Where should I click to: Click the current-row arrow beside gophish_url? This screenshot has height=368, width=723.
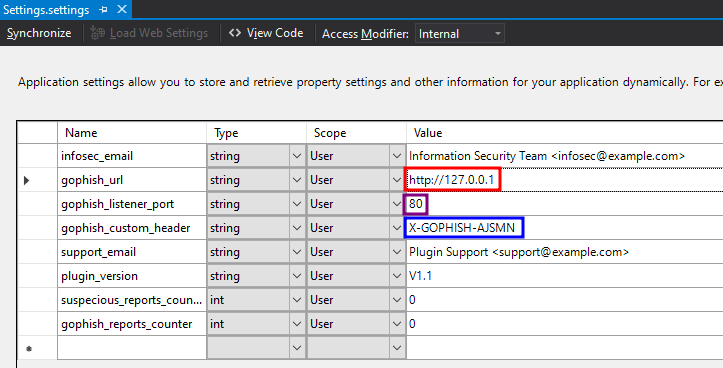(27, 180)
